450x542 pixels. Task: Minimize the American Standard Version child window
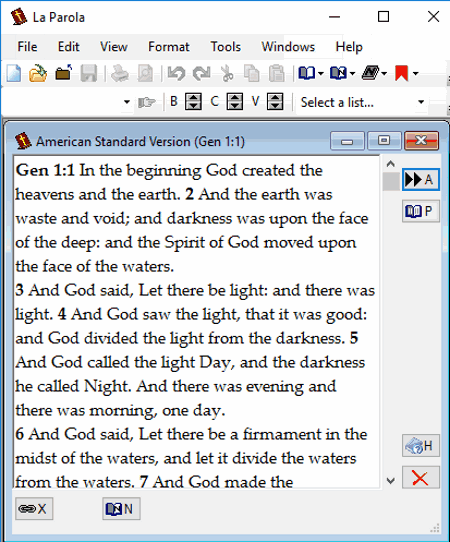pos(347,141)
